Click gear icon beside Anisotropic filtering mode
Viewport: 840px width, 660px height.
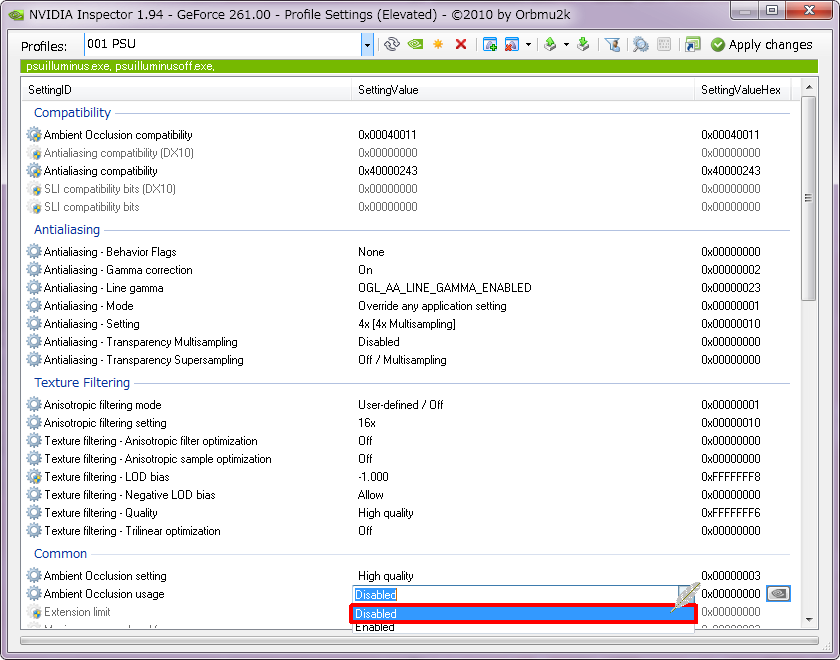tap(34, 404)
